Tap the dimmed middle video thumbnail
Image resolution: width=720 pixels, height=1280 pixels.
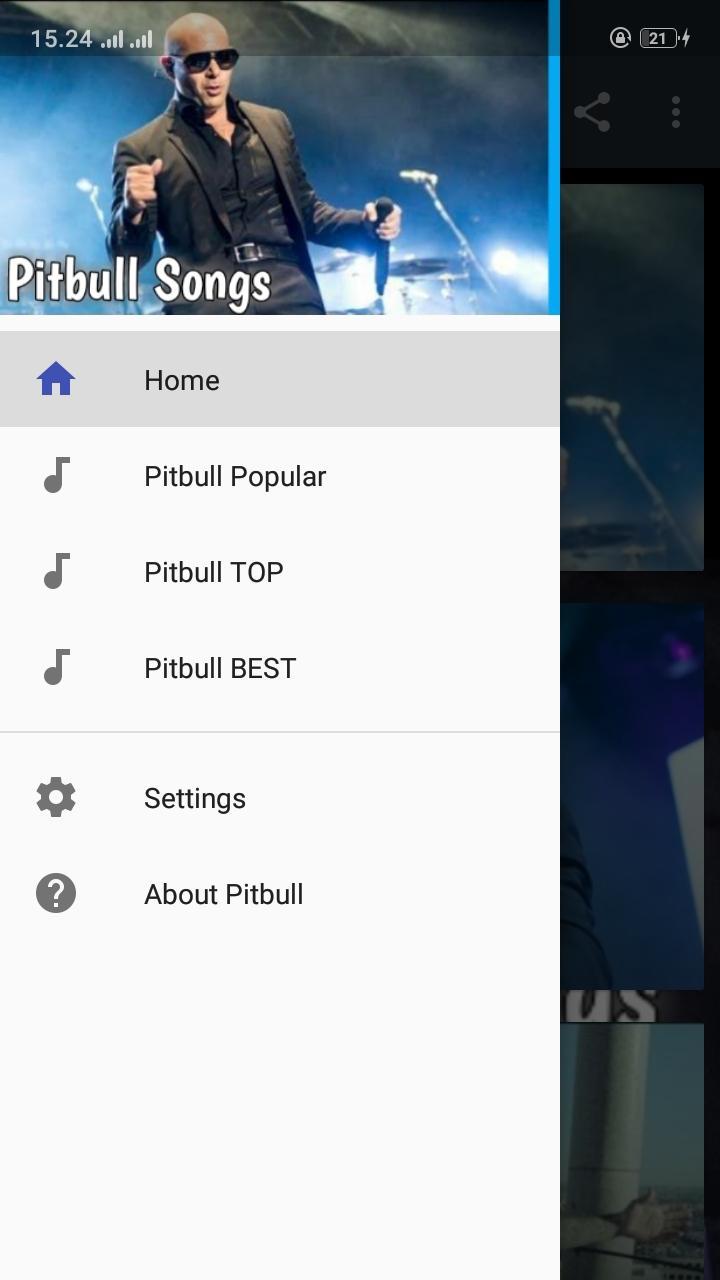(632, 796)
